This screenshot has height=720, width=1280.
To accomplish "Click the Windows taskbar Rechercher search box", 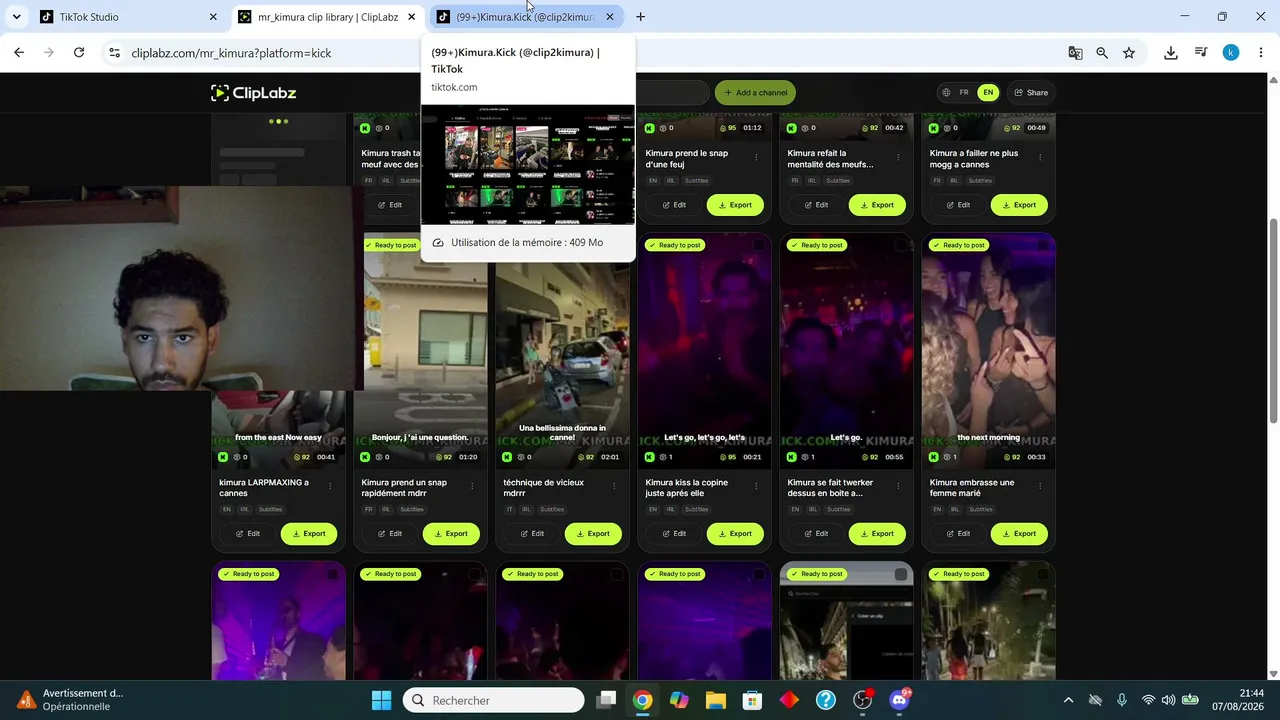I will pyautogui.click(x=493, y=700).
